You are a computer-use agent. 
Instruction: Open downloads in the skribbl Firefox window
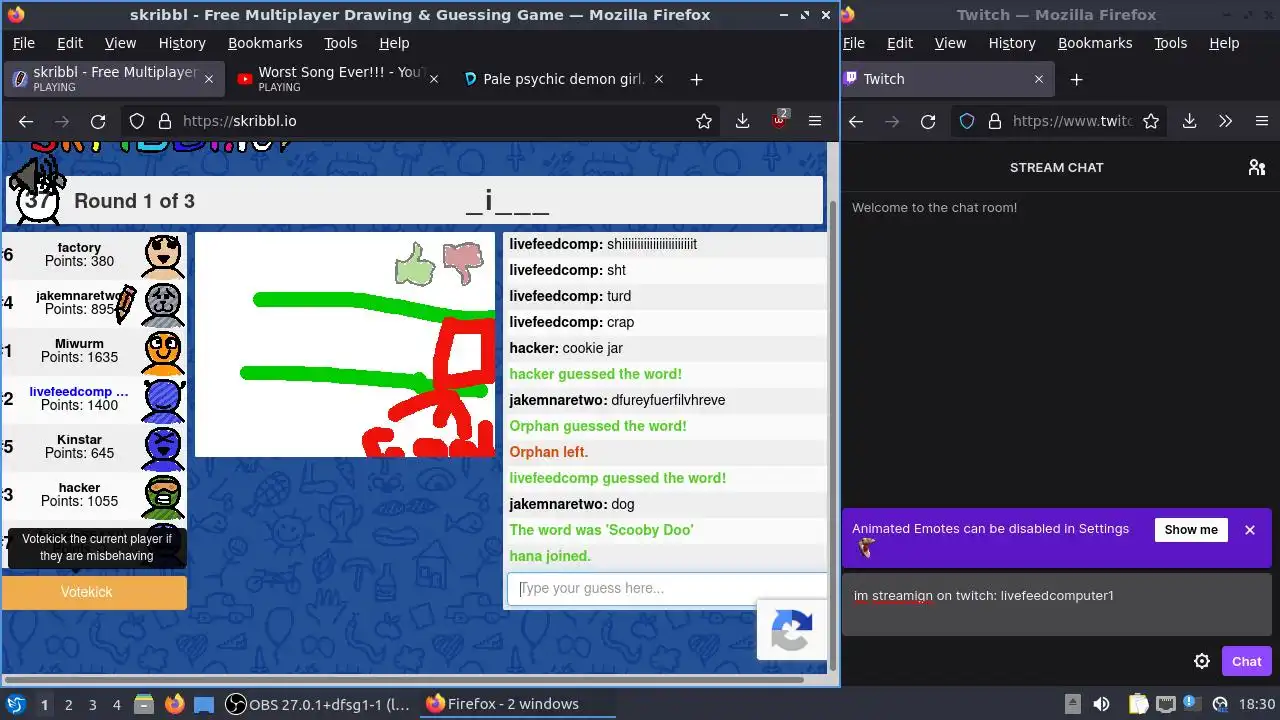(x=742, y=121)
